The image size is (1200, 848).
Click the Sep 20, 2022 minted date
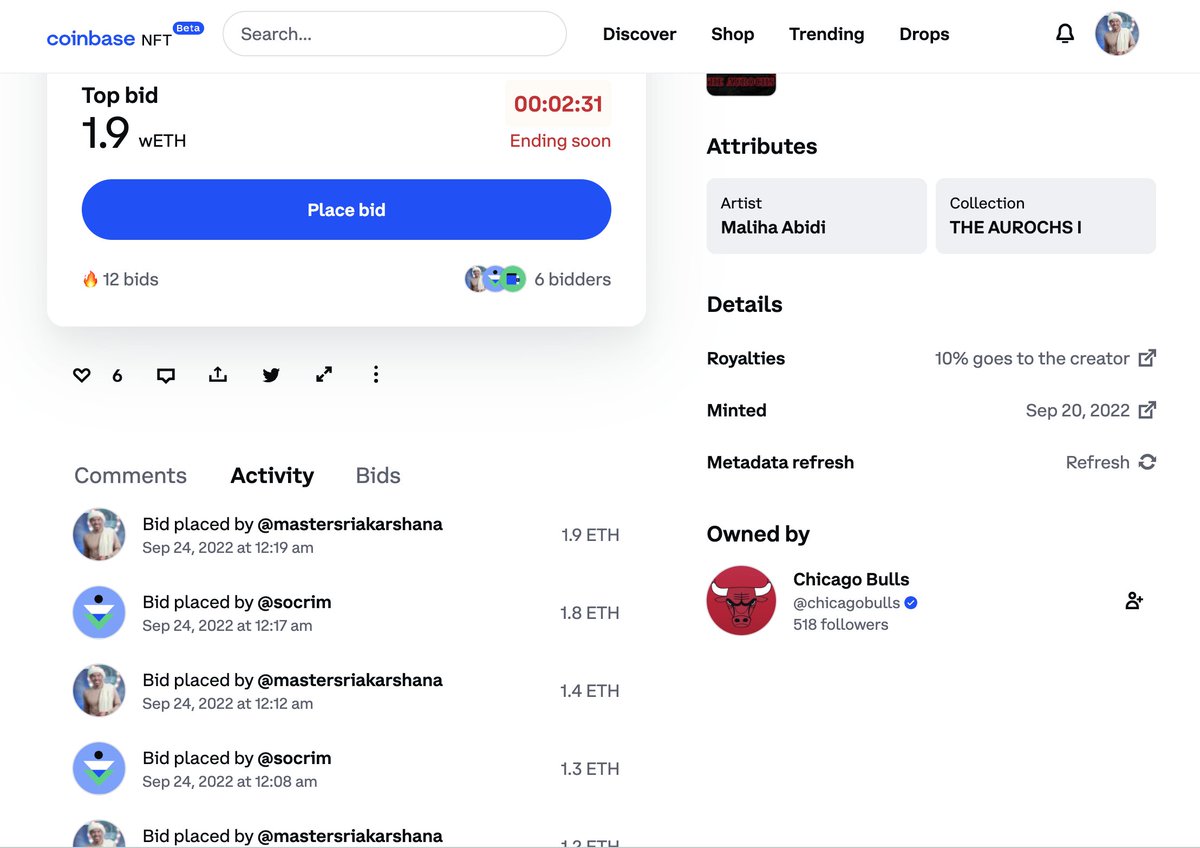tap(1078, 410)
